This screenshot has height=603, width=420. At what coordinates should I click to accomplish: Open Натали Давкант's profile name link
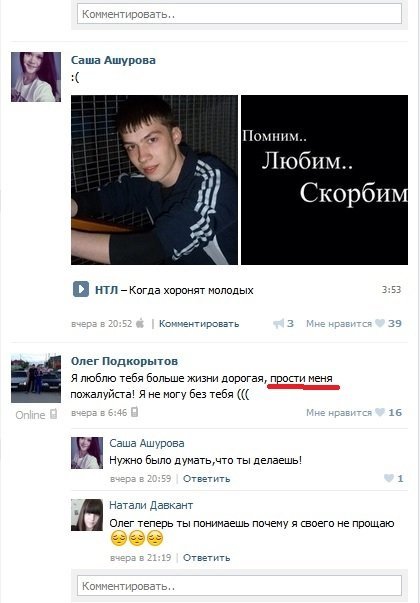[151, 505]
